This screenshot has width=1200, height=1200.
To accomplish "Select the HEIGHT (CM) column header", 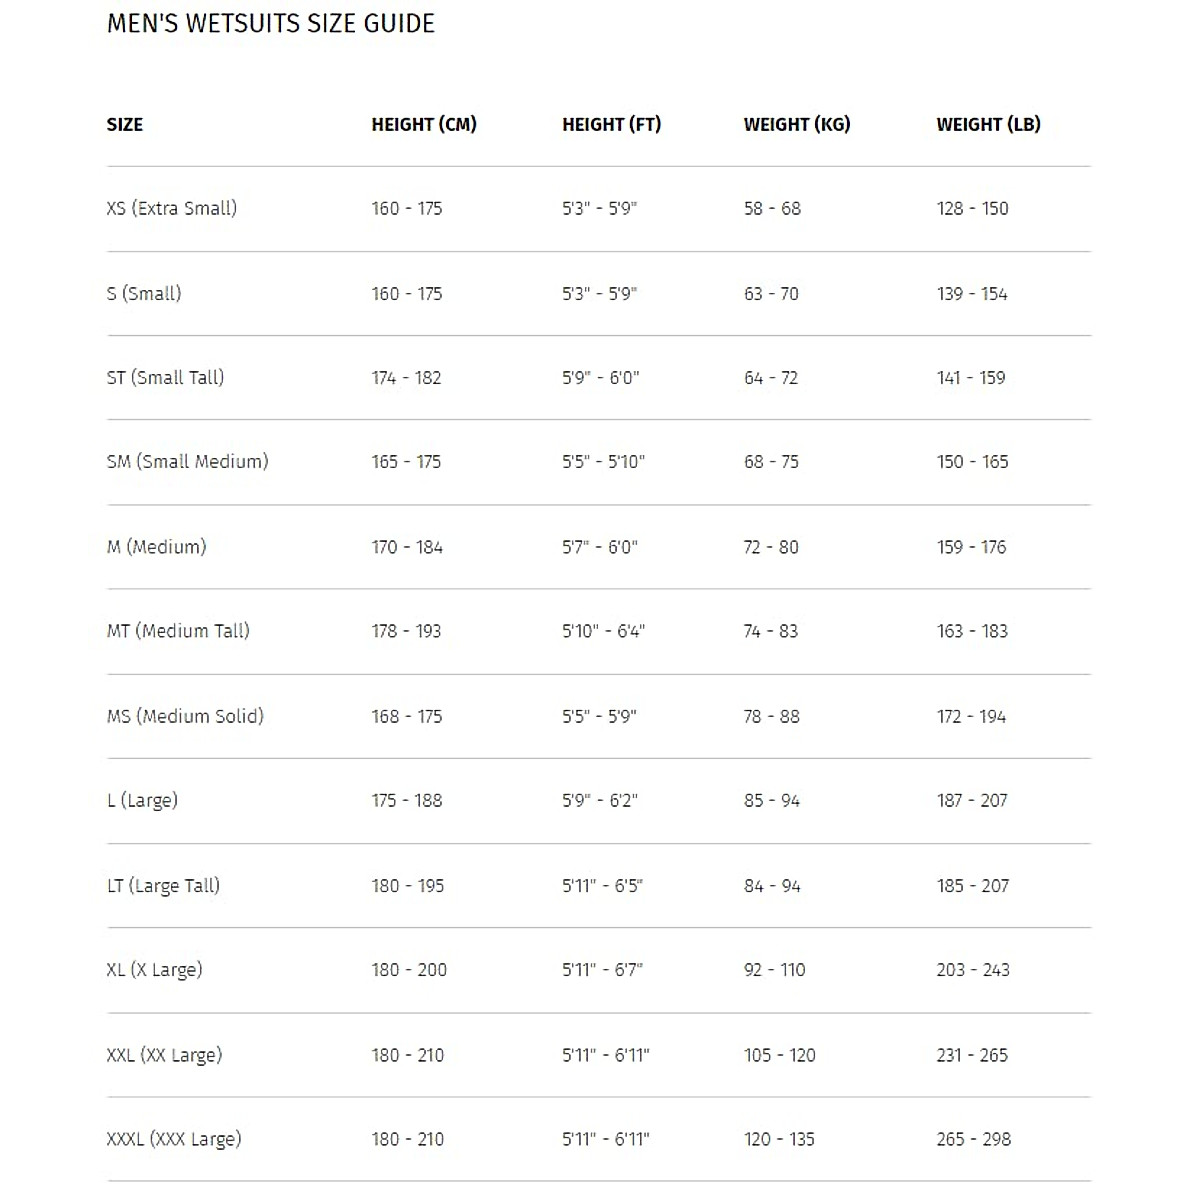I will pyautogui.click(x=424, y=125).
